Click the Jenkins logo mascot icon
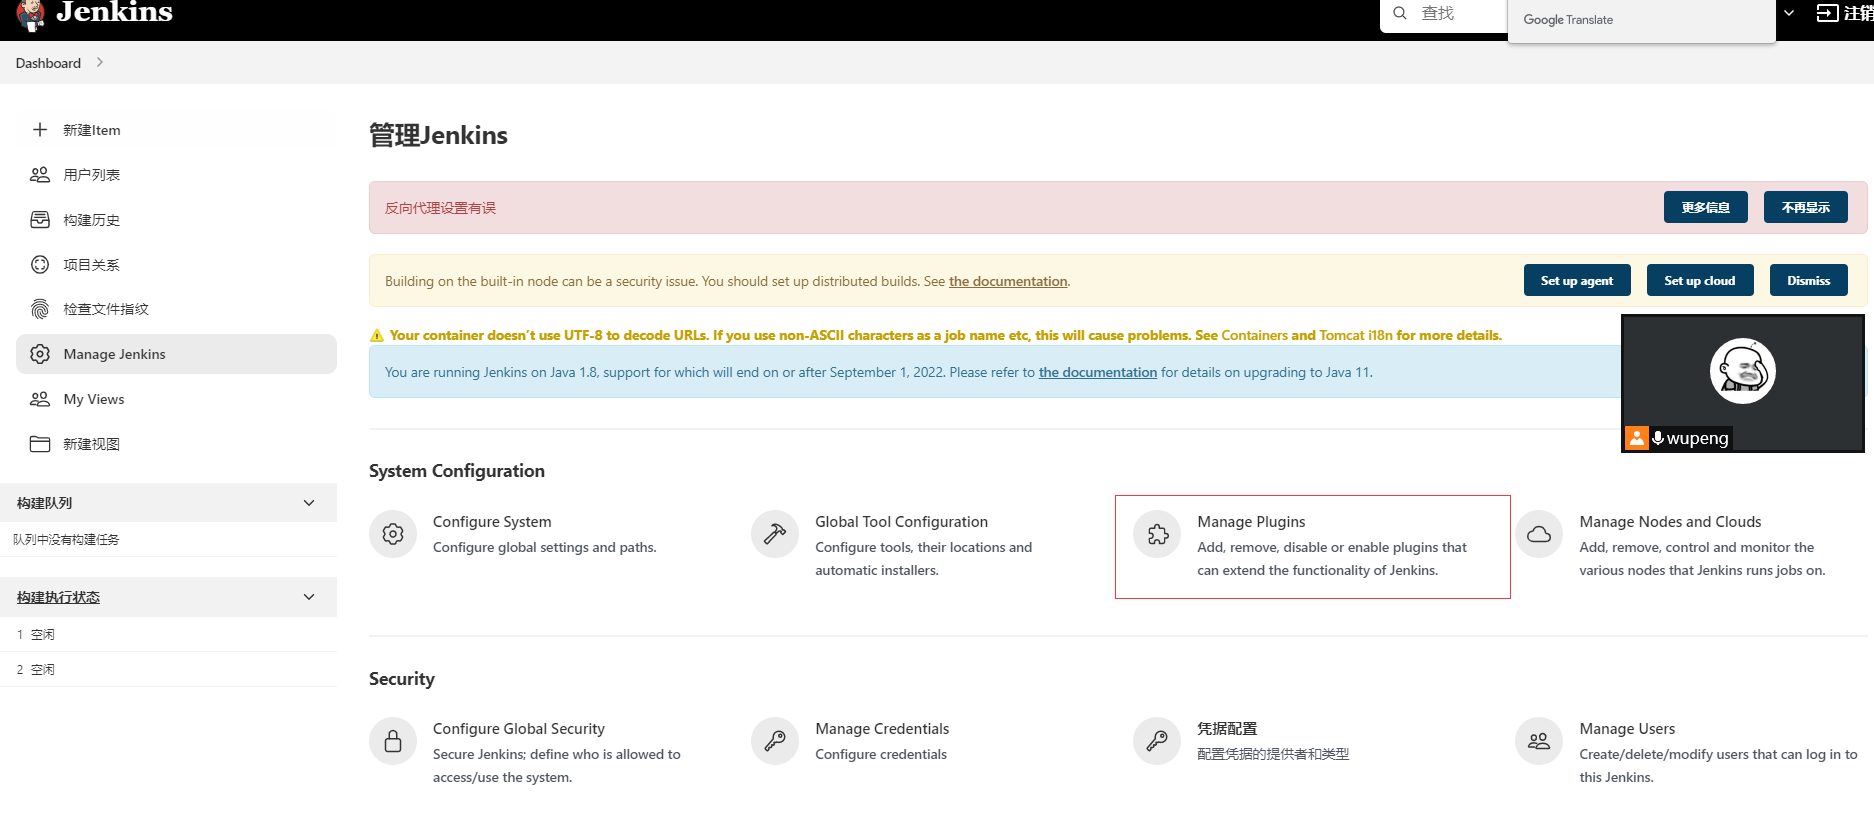 pos(30,14)
